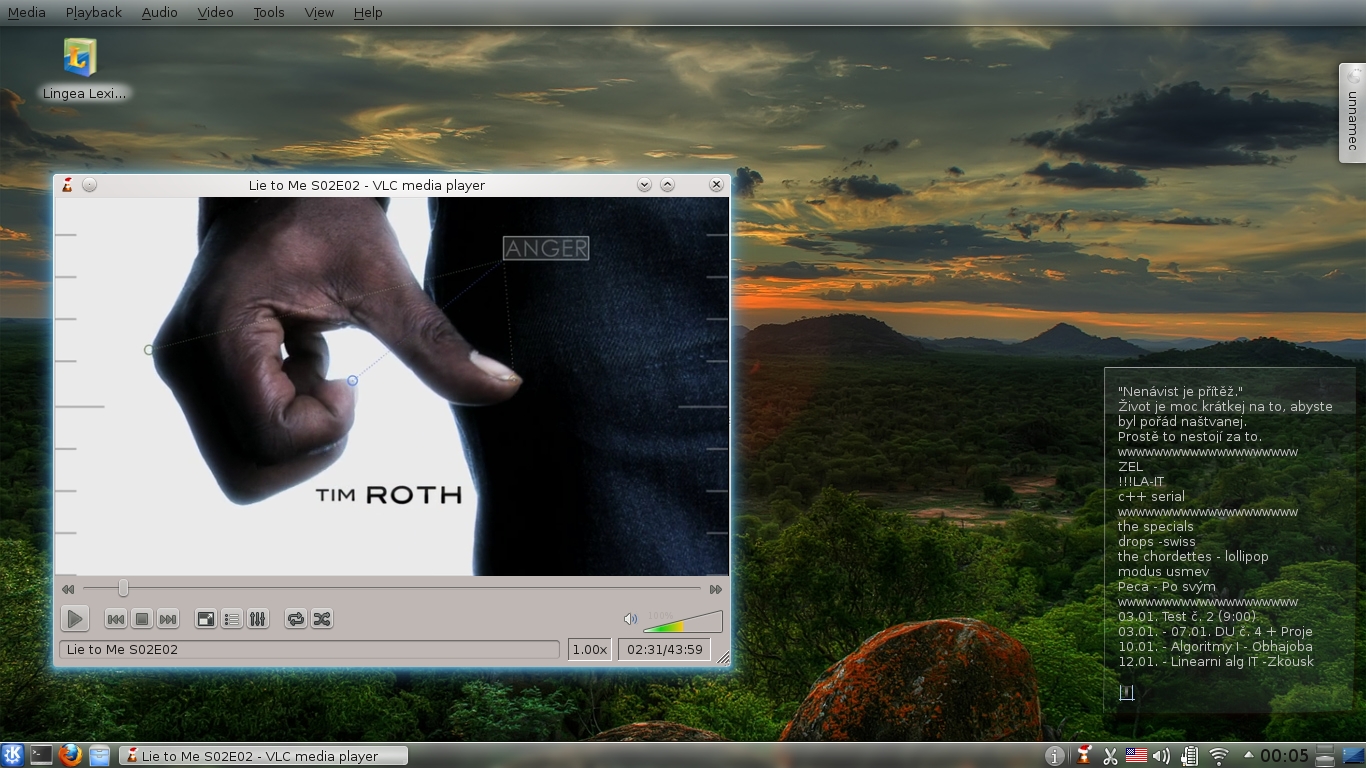Click VLC window resize grip corner
This screenshot has width=1366, height=768.
722,658
